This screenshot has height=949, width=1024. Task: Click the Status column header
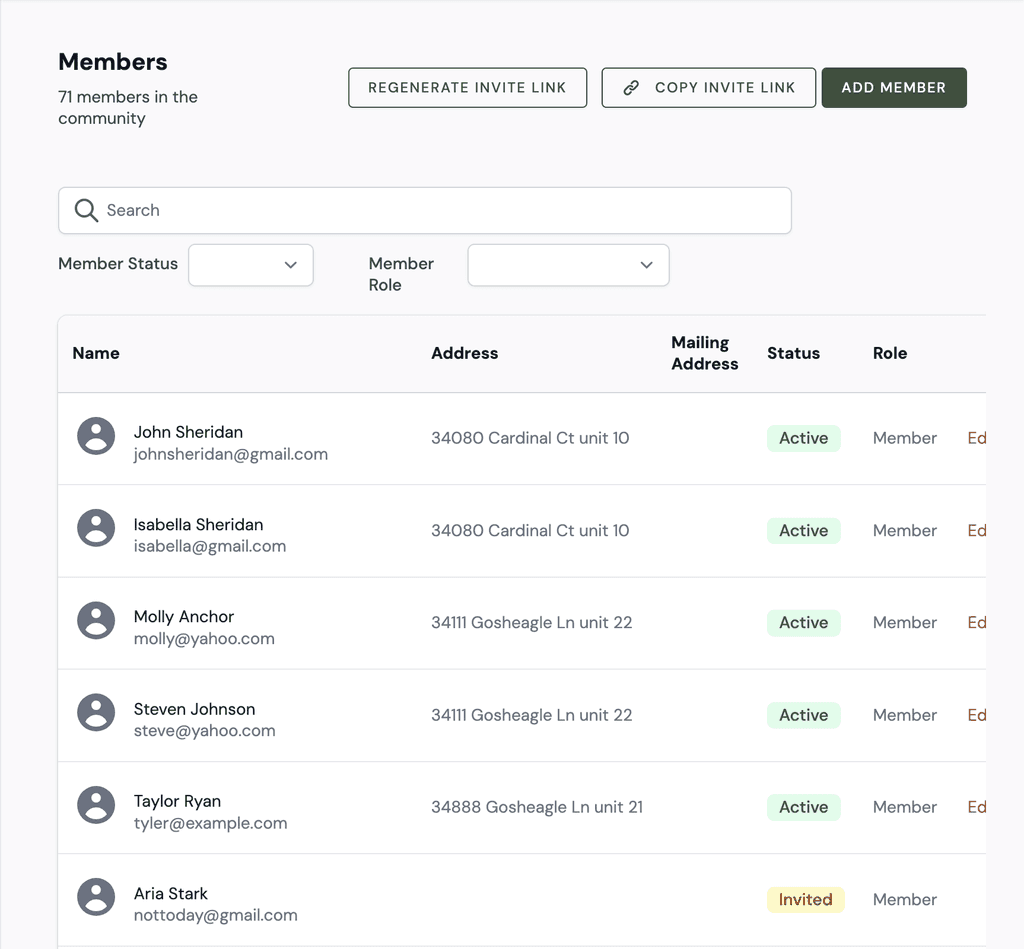[793, 353]
